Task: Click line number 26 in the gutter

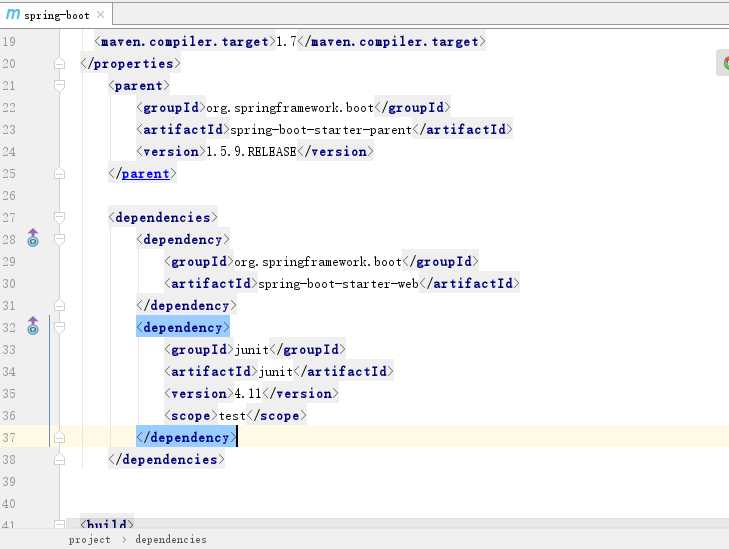Action: point(9,196)
